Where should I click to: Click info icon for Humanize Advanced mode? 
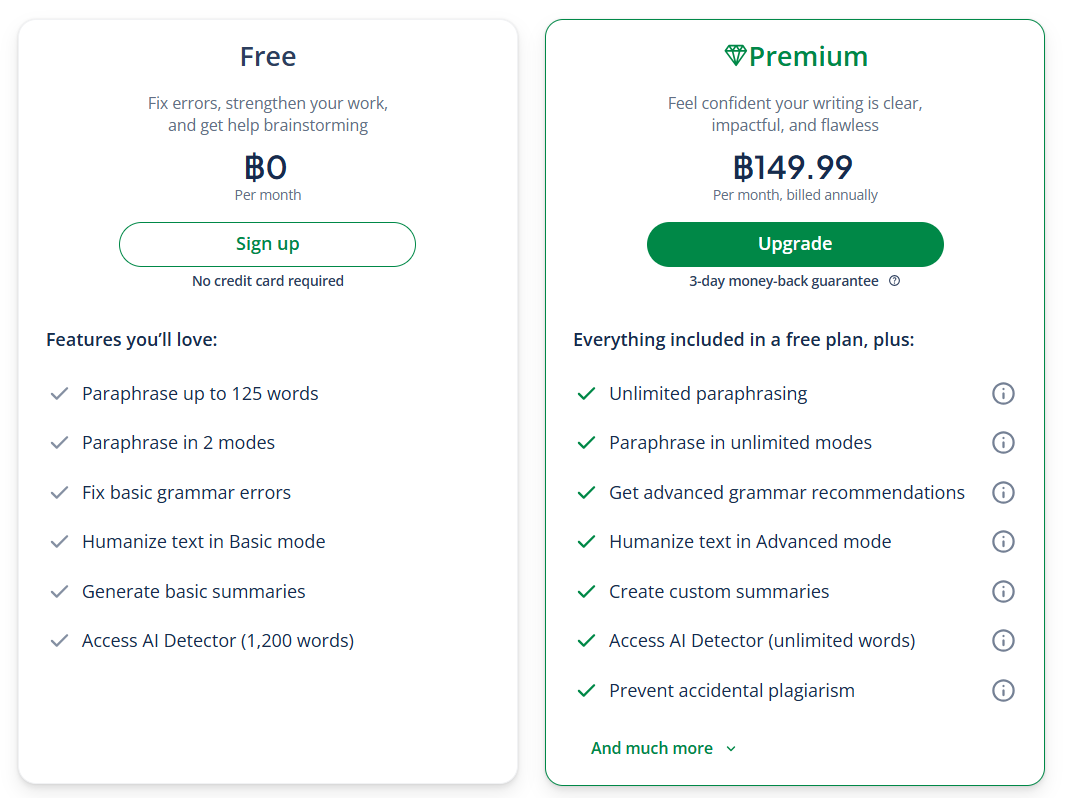click(x=1002, y=541)
